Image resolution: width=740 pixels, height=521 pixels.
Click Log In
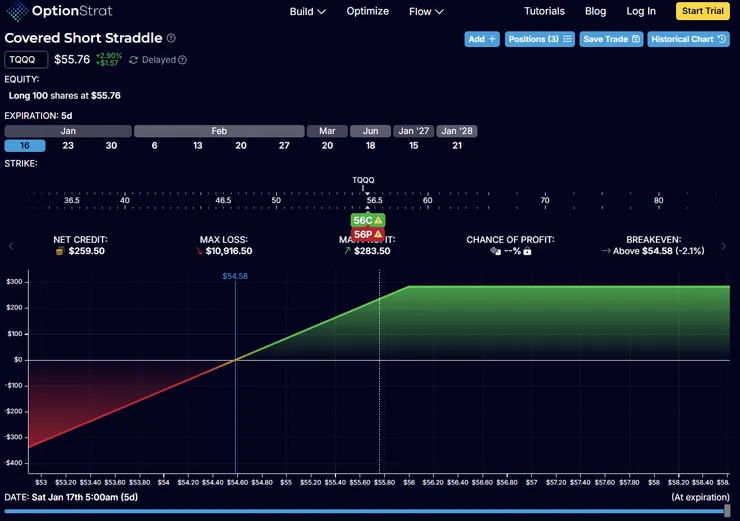pyautogui.click(x=641, y=11)
